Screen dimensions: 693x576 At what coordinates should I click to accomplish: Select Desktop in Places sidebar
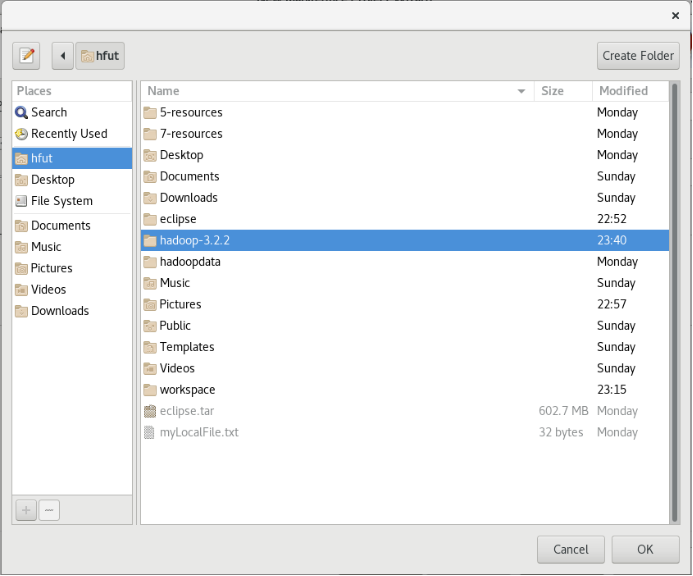point(72,179)
